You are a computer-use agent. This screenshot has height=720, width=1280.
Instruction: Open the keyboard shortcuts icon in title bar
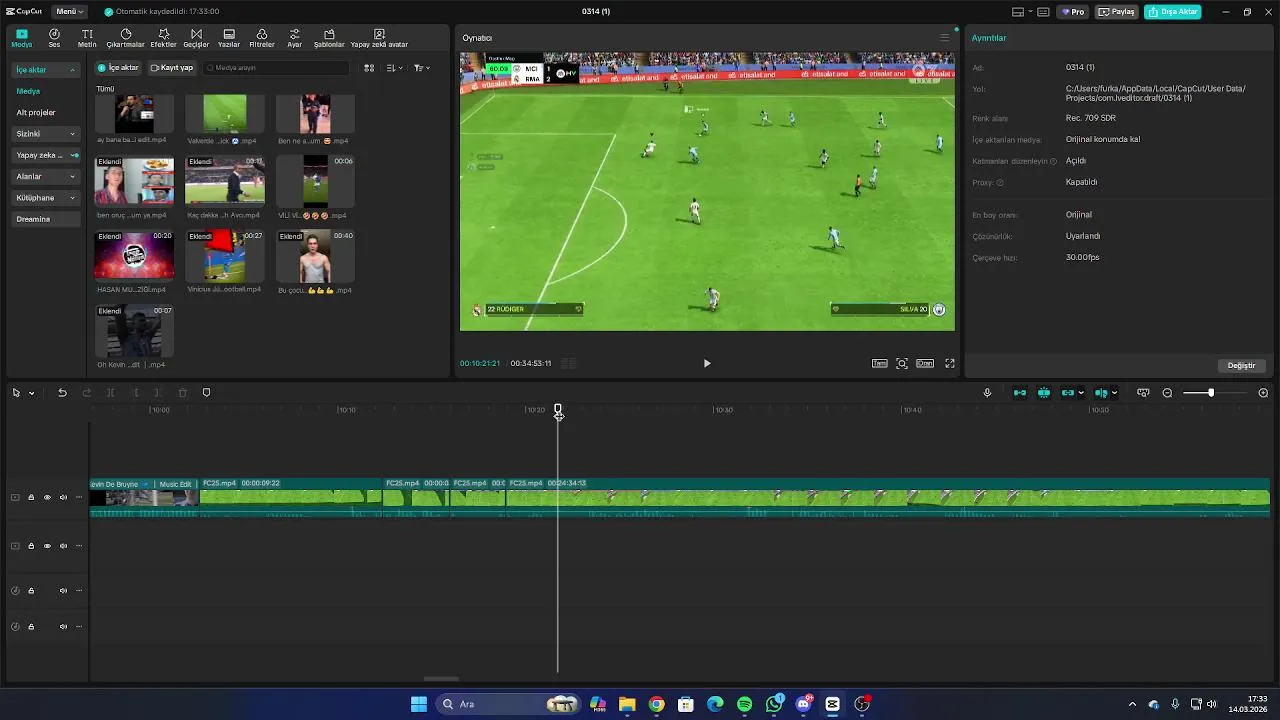point(1043,12)
